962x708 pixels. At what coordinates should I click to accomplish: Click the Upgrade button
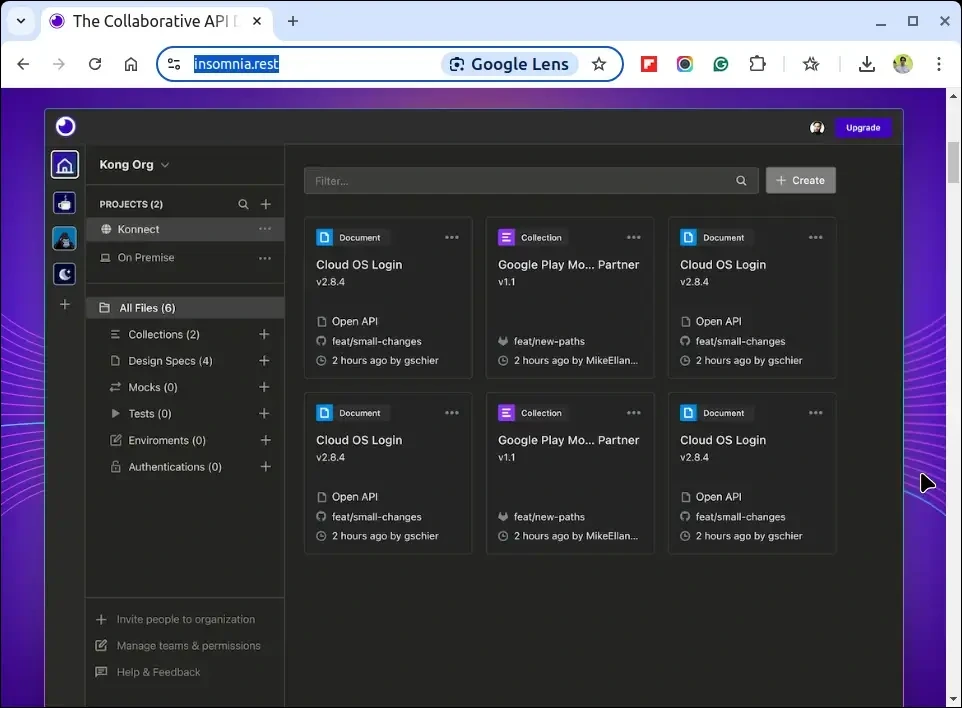[863, 128]
